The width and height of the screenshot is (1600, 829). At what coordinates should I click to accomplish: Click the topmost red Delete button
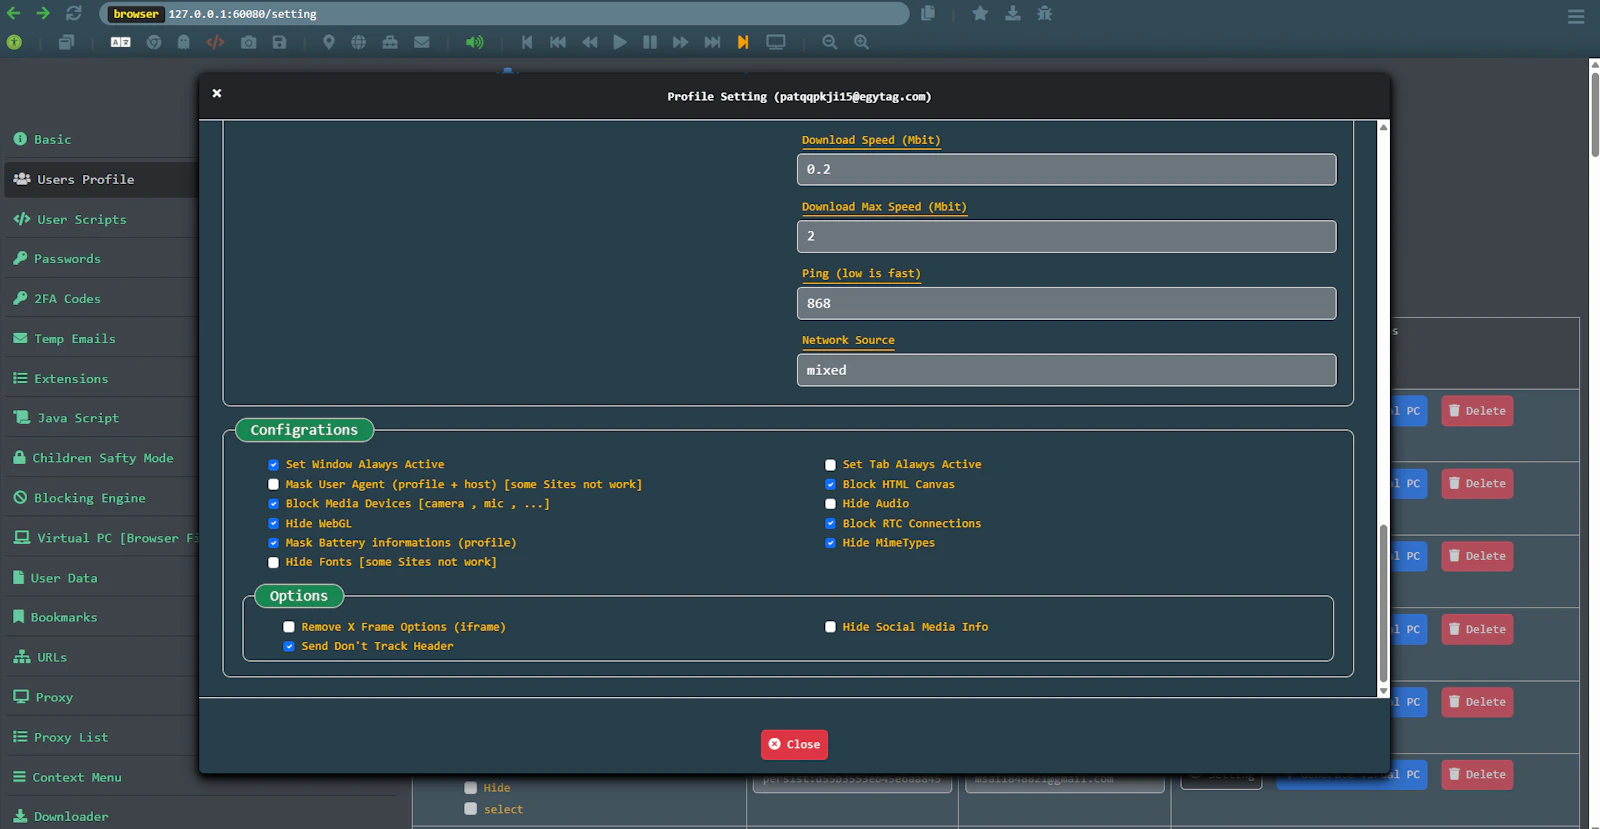(1477, 411)
